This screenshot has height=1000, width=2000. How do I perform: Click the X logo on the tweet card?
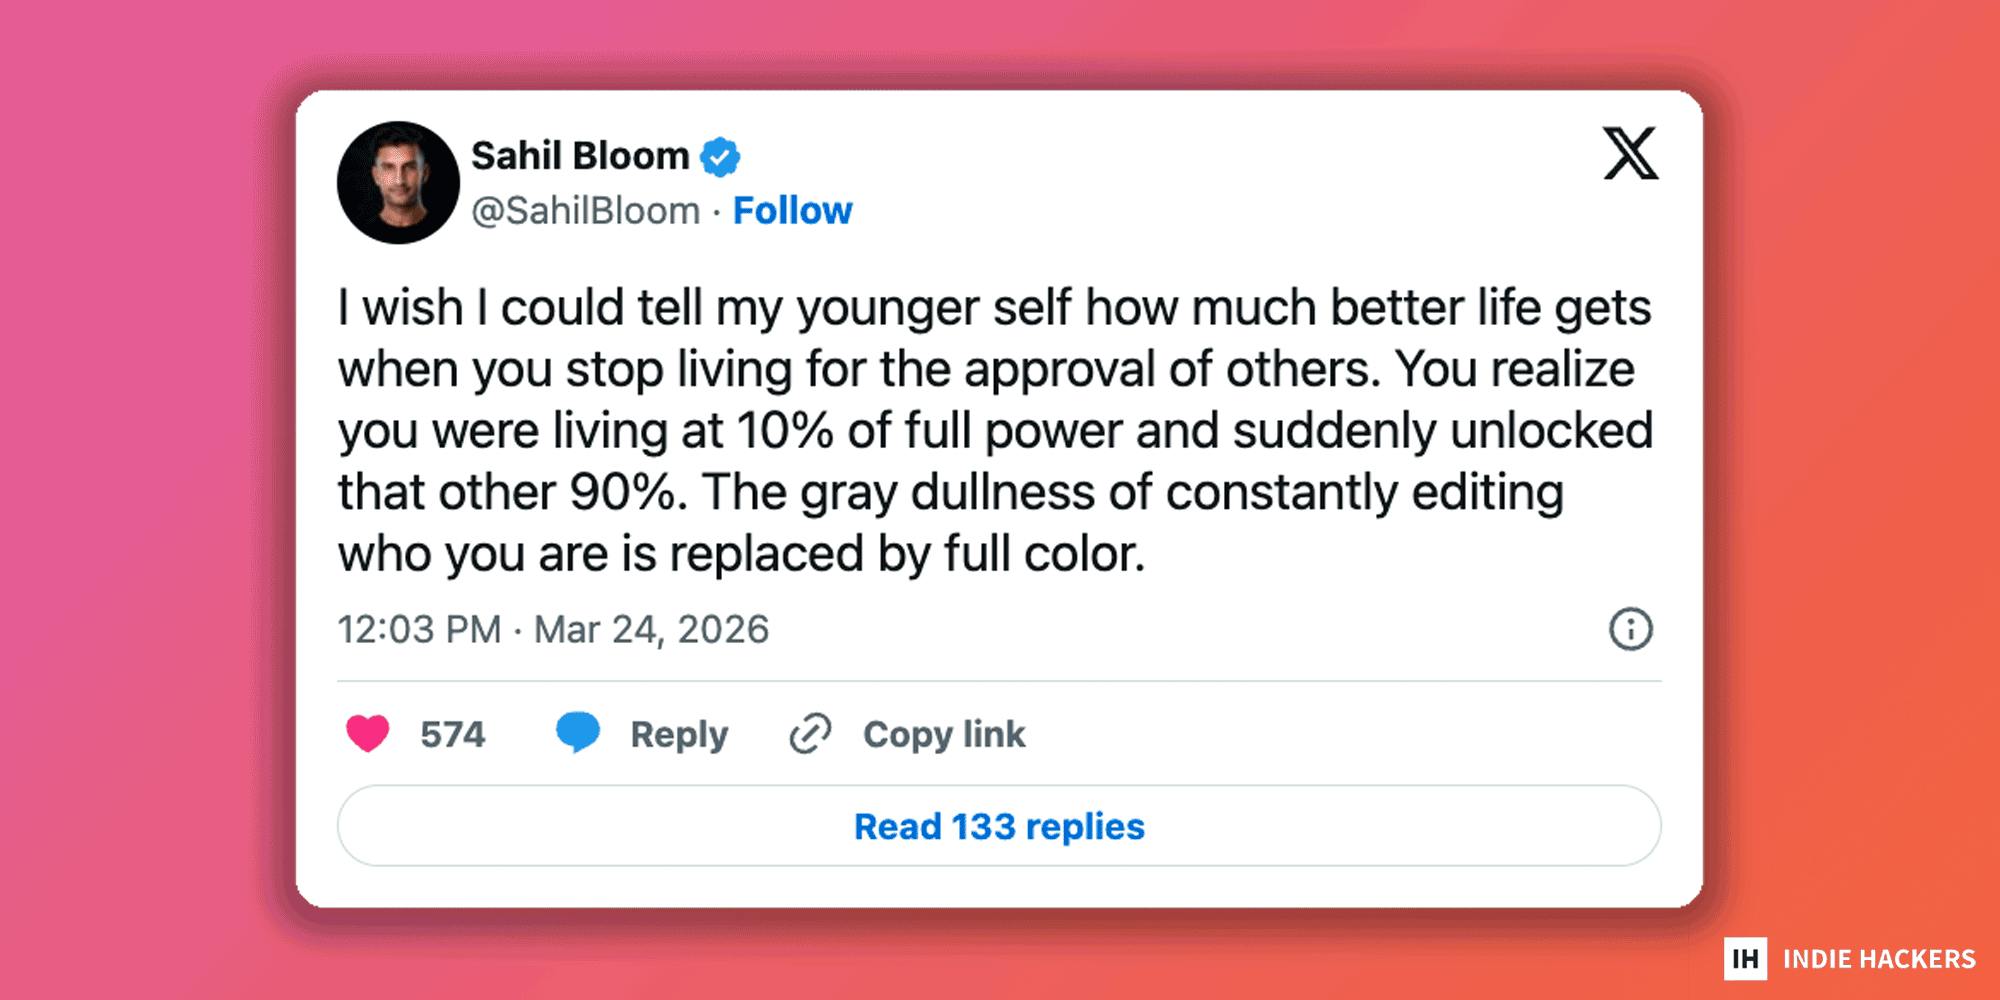[x=1630, y=153]
